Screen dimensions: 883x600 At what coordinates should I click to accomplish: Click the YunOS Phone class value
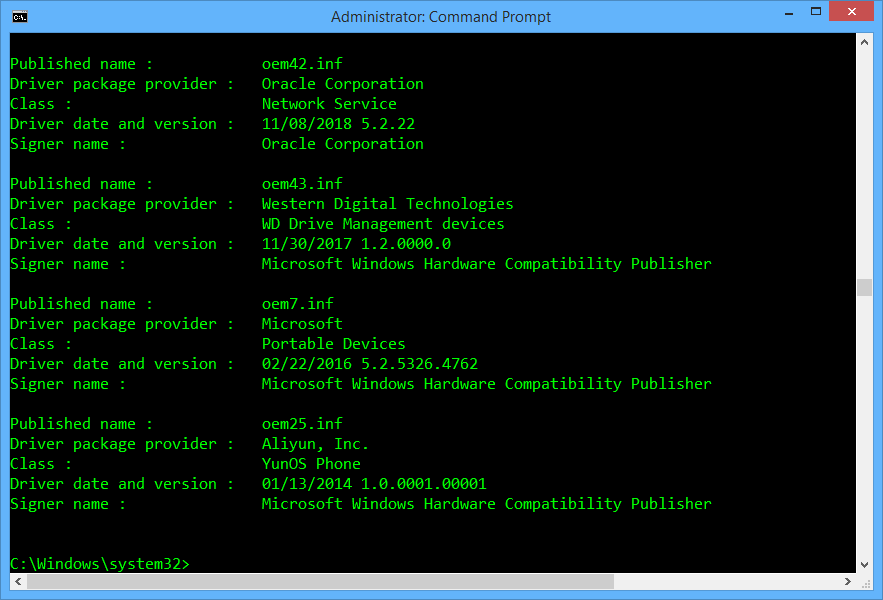311,464
